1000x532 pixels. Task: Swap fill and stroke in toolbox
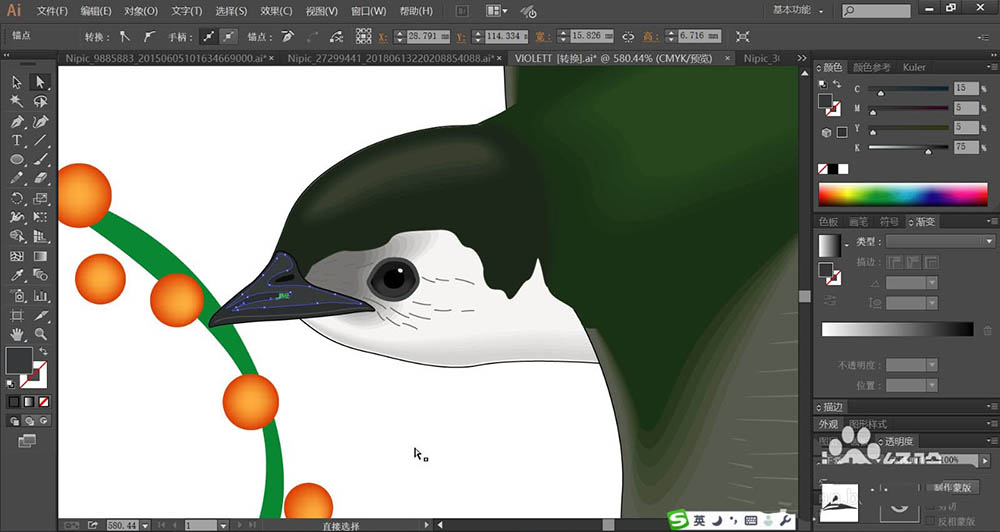coord(43,351)
